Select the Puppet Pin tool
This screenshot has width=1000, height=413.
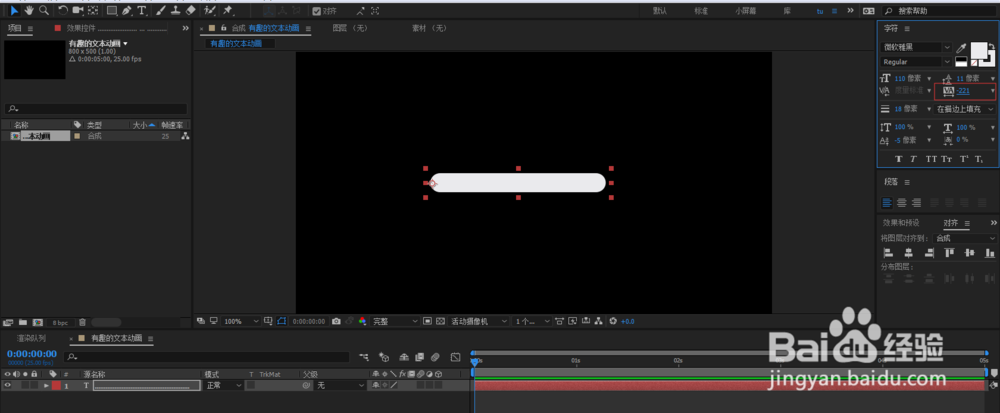(228, 10)
